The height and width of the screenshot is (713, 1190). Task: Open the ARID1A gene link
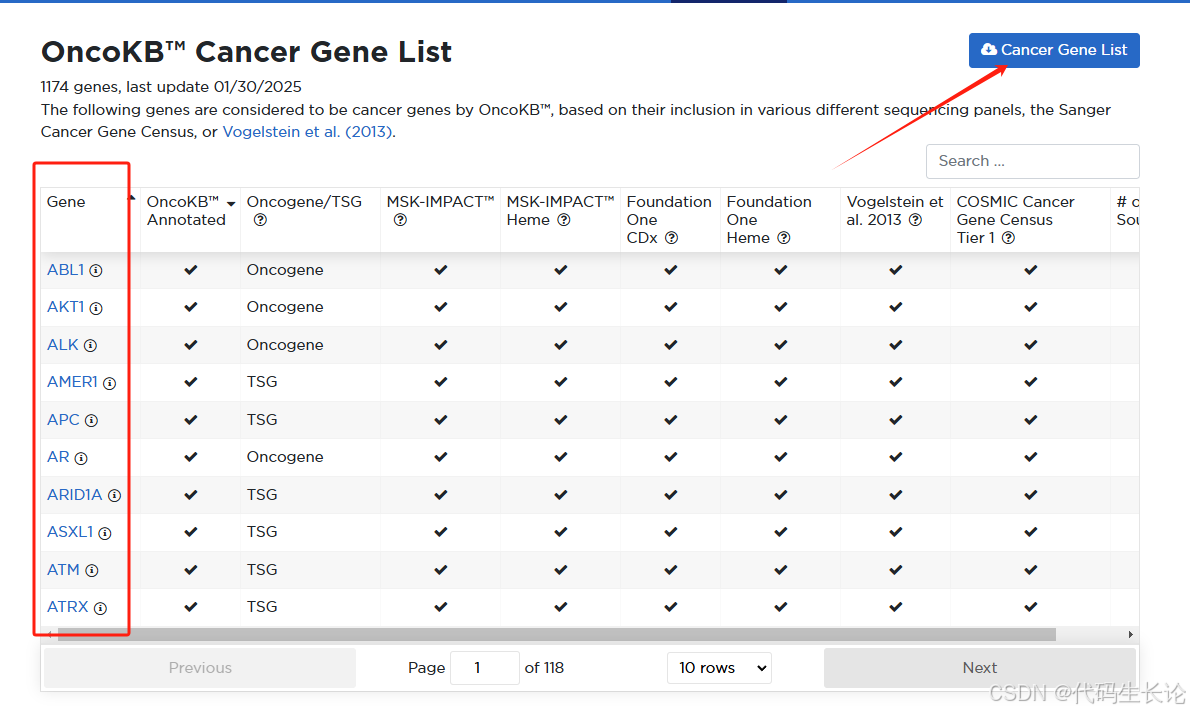point(74,495)
